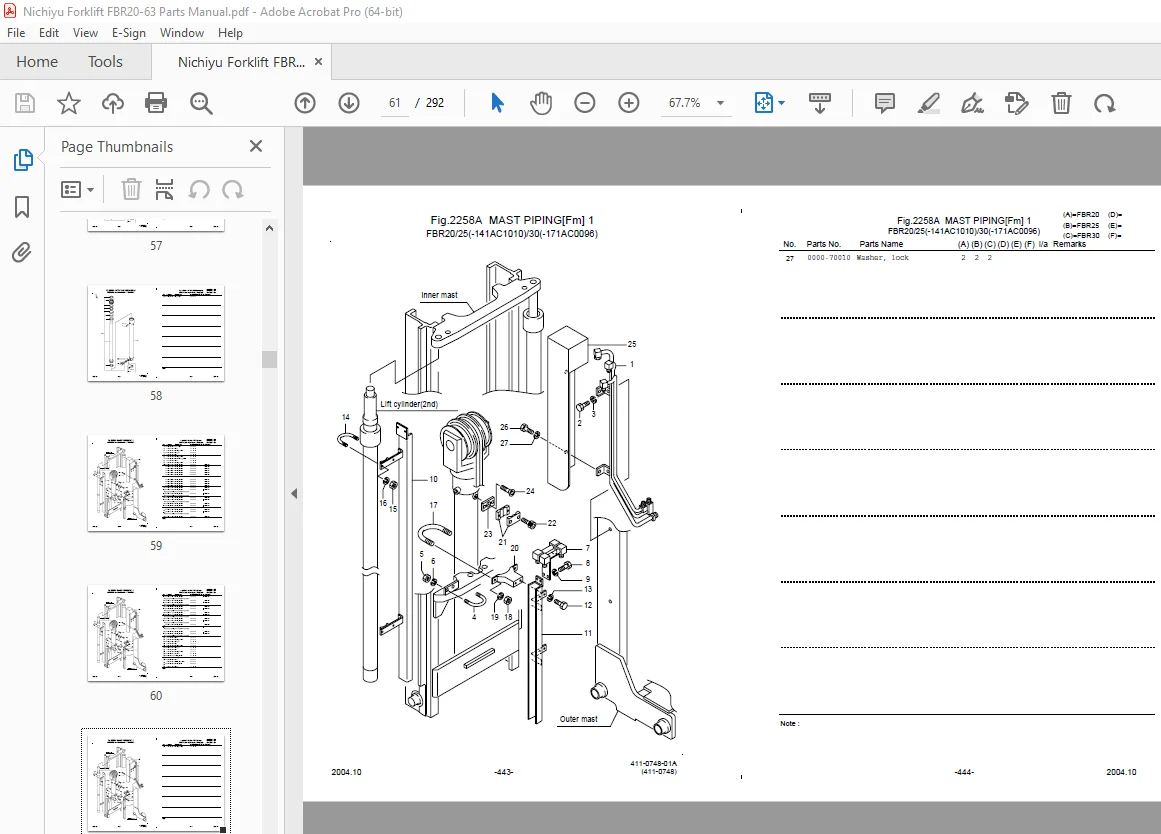The width and height of the screenshot is (1161, 834).
Task: Open the page display options dropdown arrow
Action: tap(782, 104)
